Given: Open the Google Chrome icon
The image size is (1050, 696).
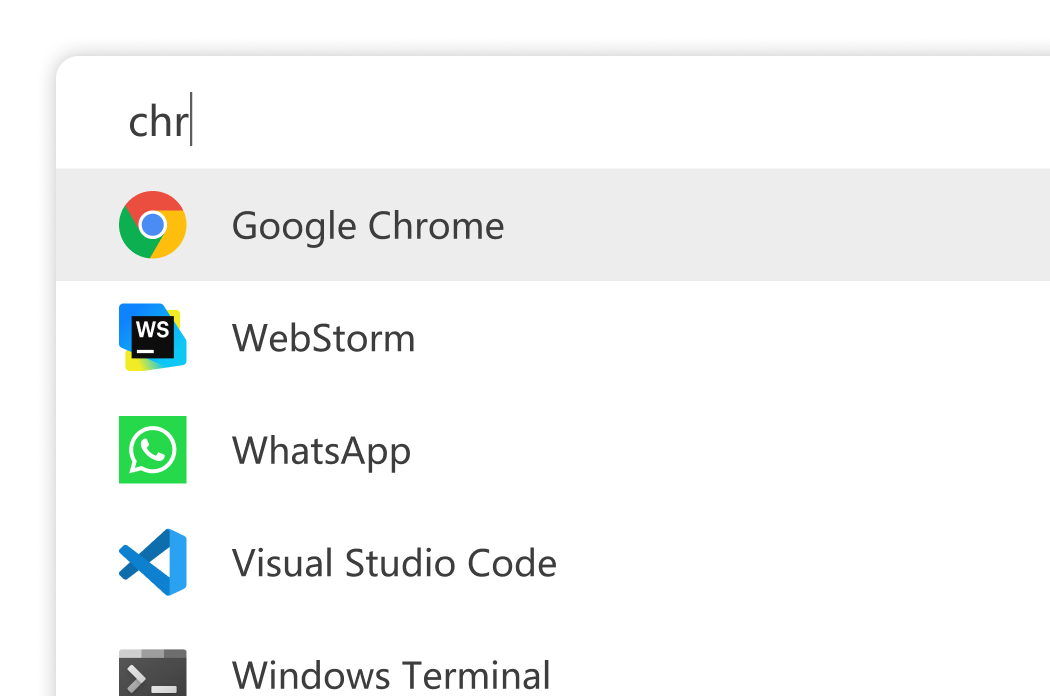Looking at the screenshot, I should pyautogui.click(x=153, y=225).
